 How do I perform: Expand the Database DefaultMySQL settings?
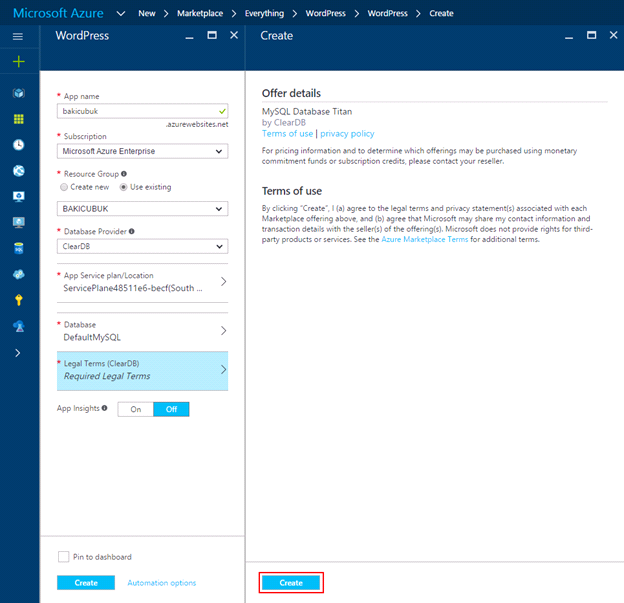pos(142,331)
